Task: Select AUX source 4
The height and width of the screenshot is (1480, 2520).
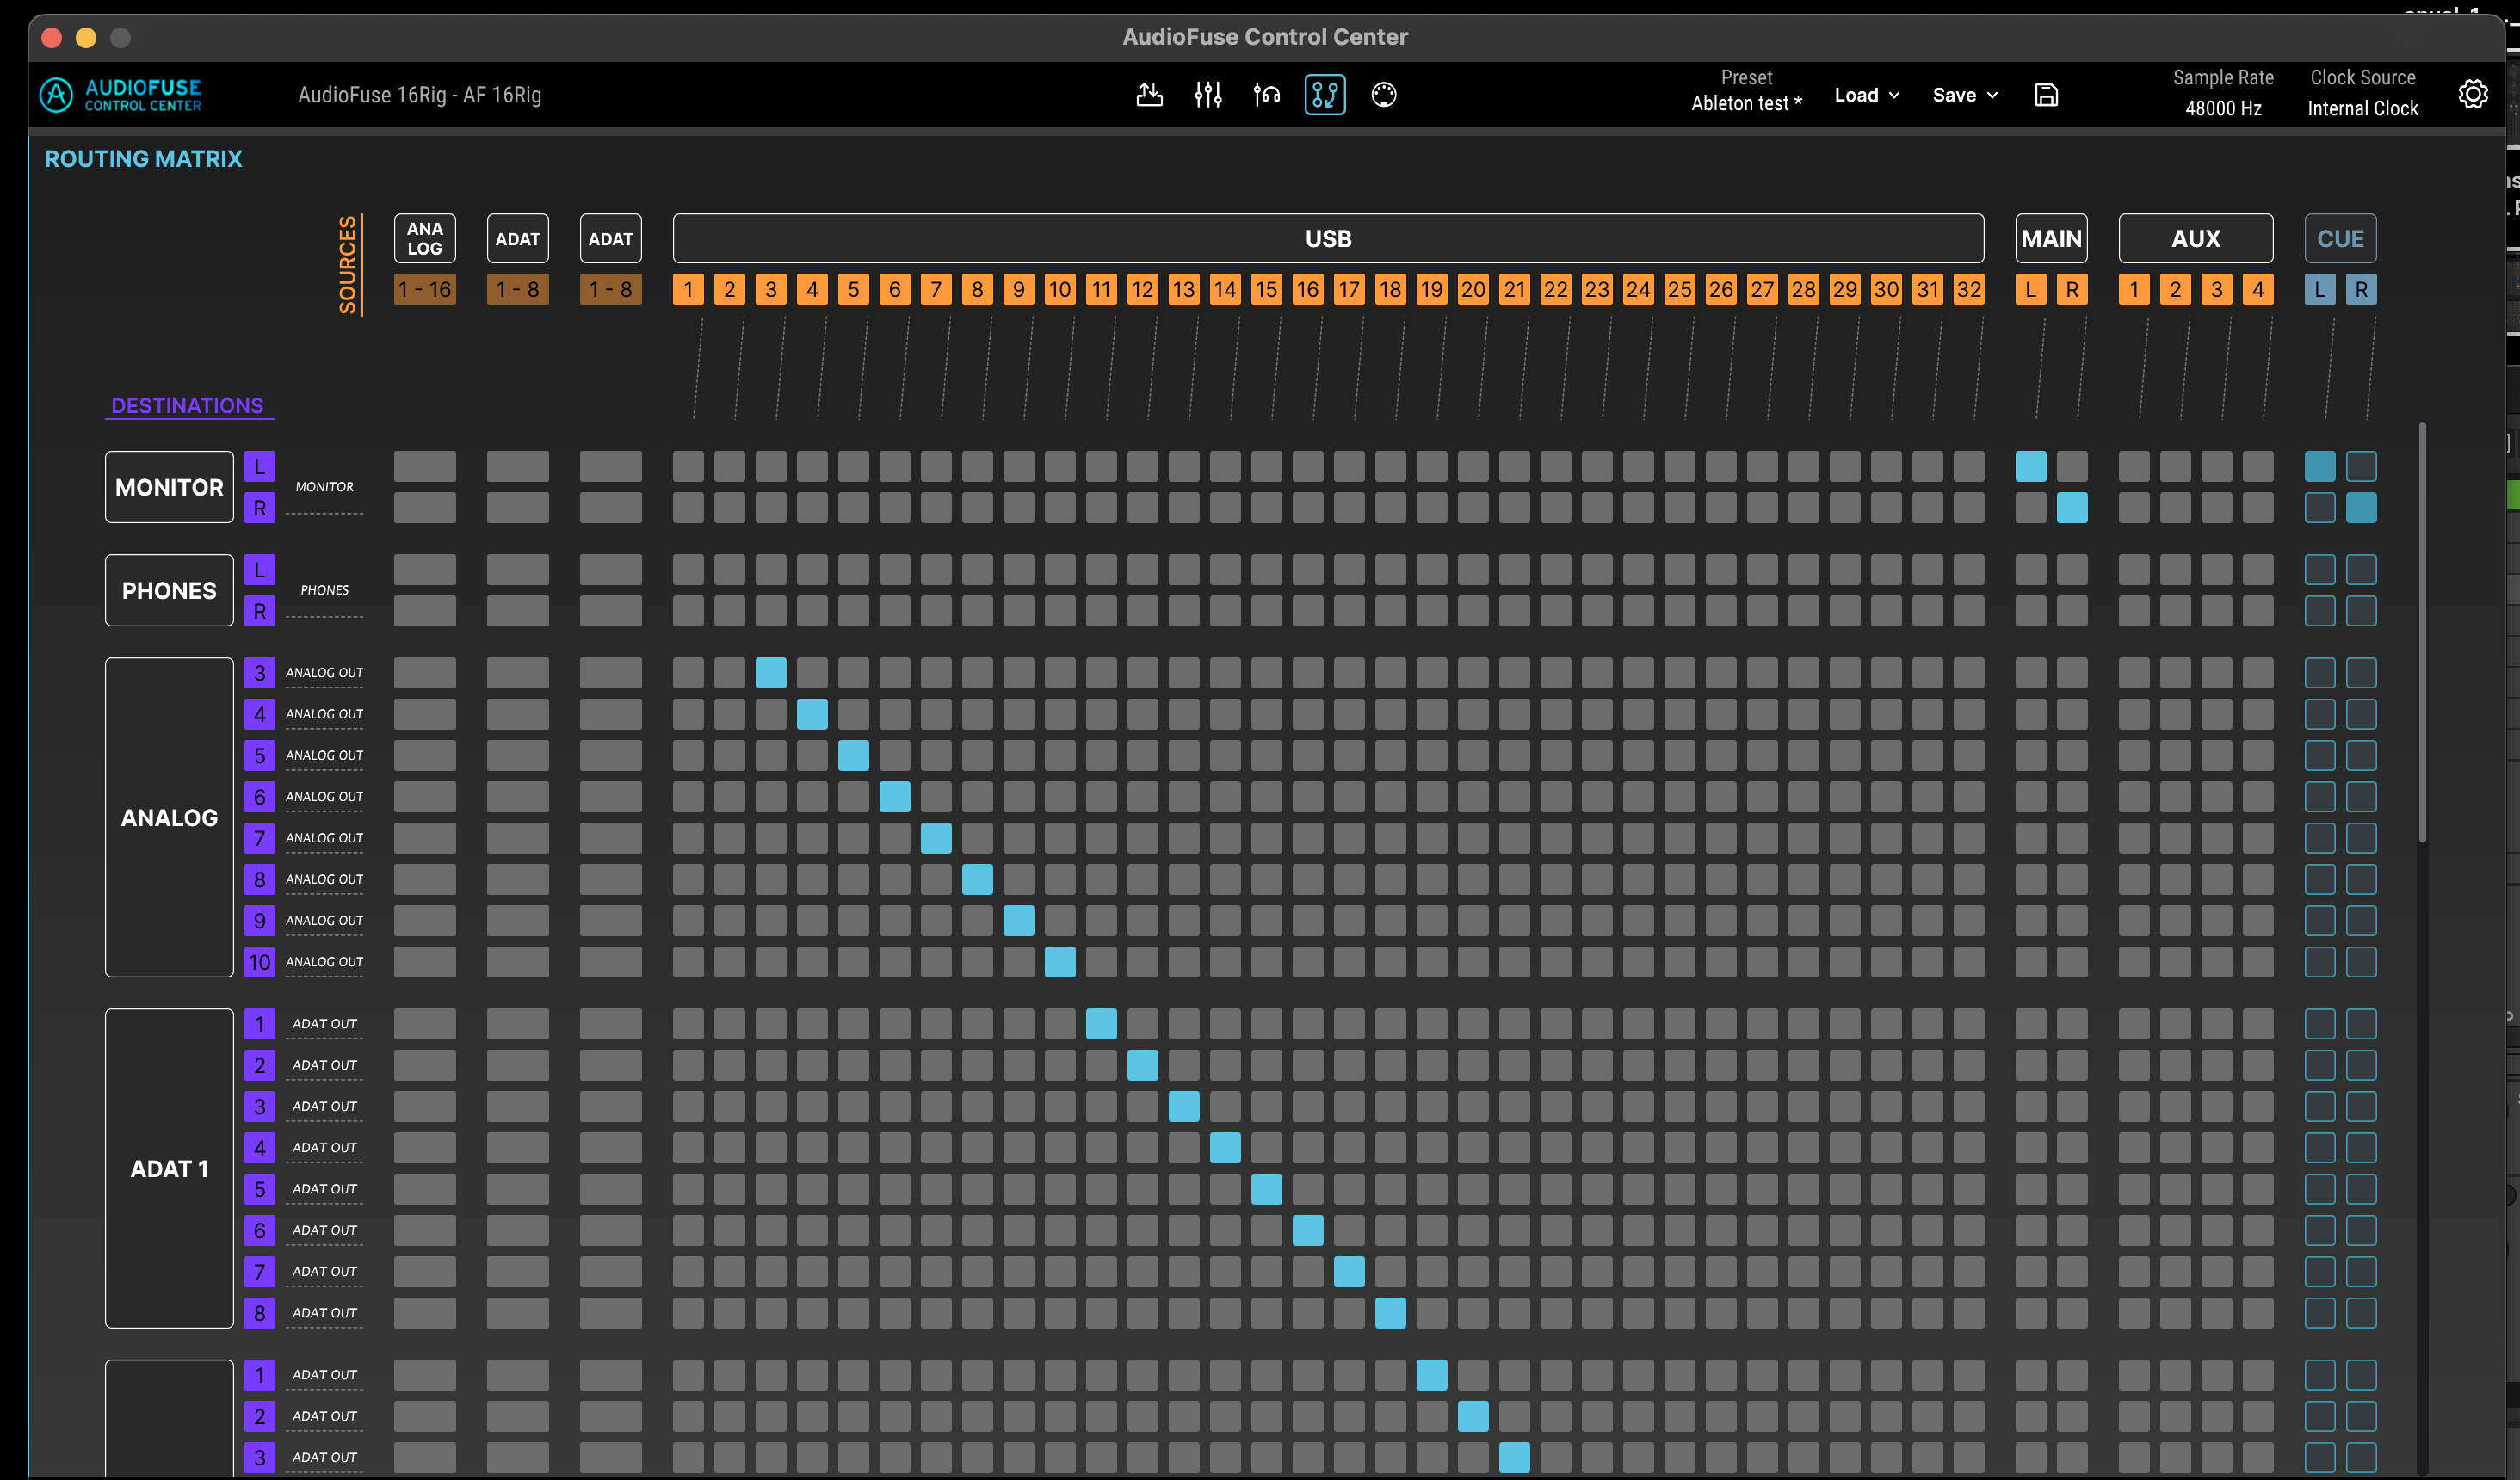Action: coord(2258,290)
